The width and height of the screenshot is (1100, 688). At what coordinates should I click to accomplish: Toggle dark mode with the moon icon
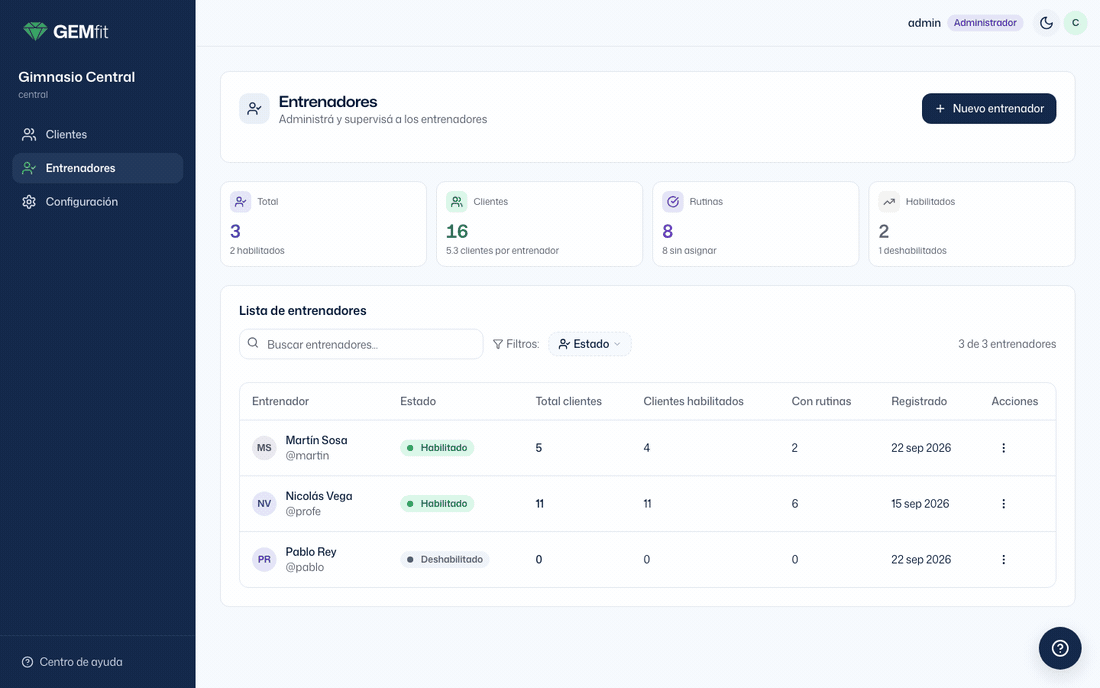click(x=1046, y=23)
